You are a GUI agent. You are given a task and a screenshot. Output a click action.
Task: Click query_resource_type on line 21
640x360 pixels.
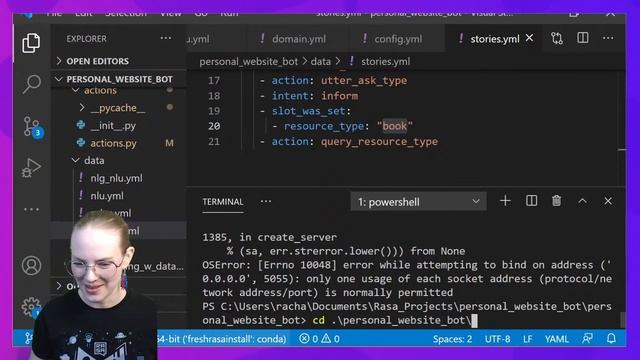[x=379, y=142]
